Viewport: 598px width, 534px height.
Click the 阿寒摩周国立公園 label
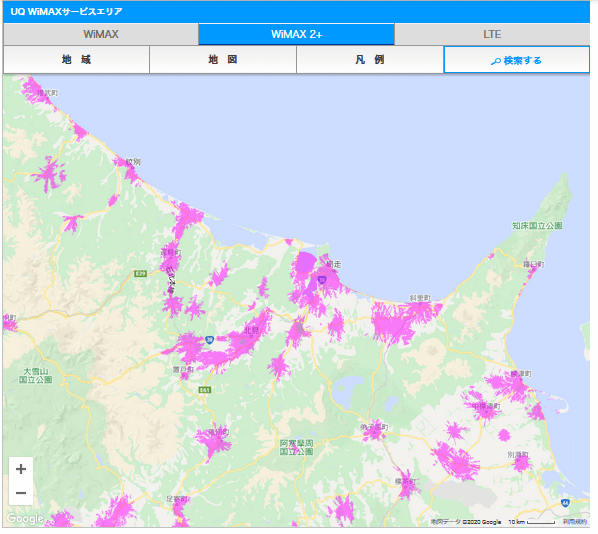[x=296, y=447]
